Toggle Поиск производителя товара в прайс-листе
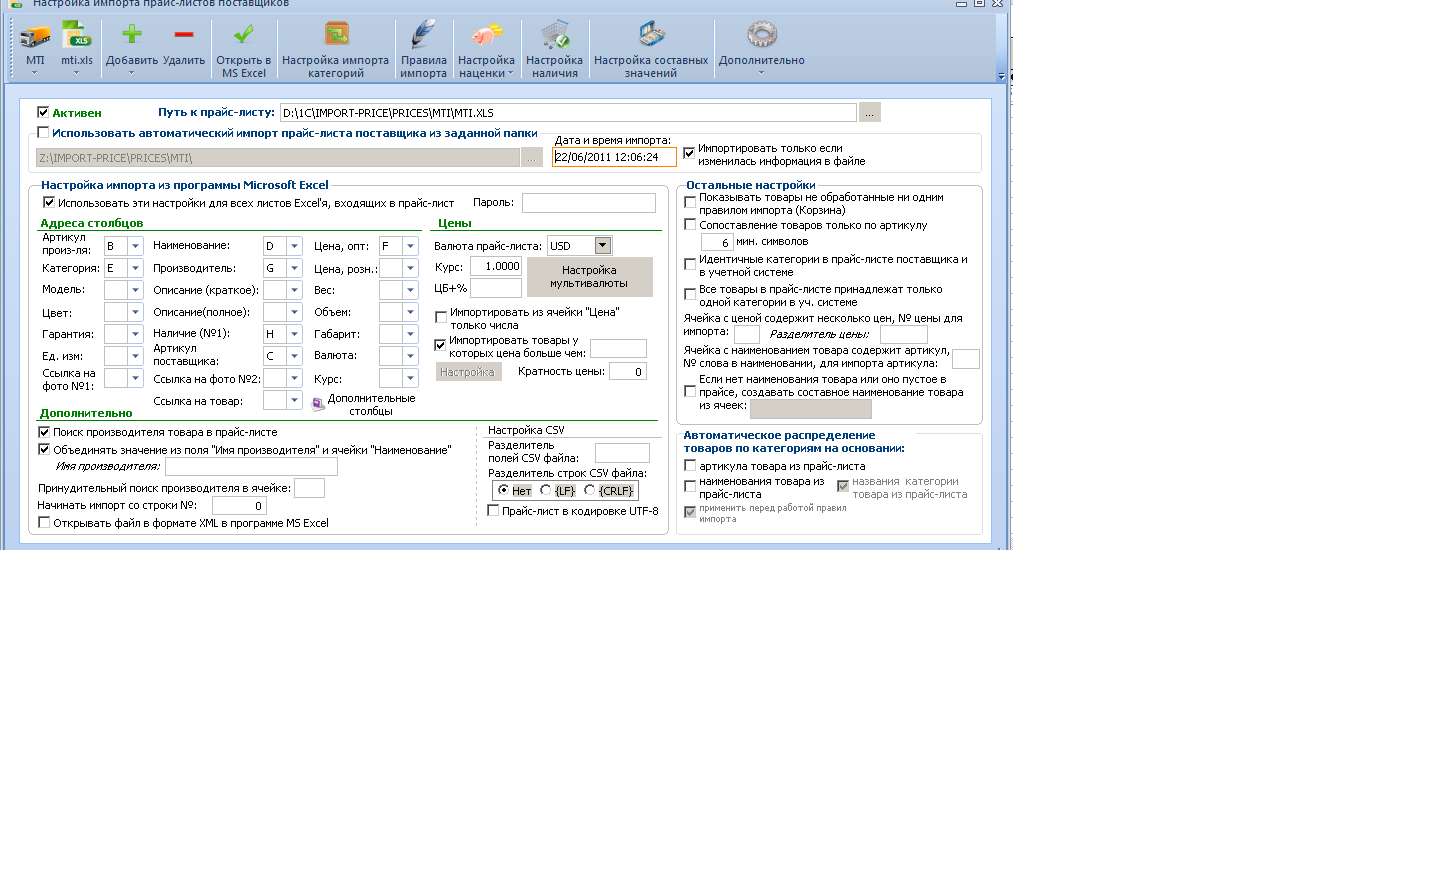Screen dimensions: 1444x872 [x=44, y=432]
